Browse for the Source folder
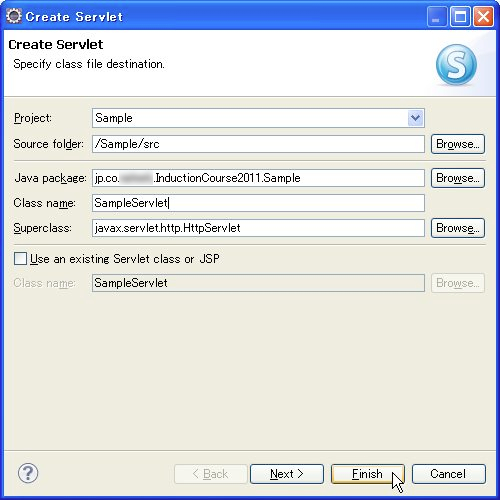Image resolution: width=500 pixels, height=500 pixels. [458, 144]
